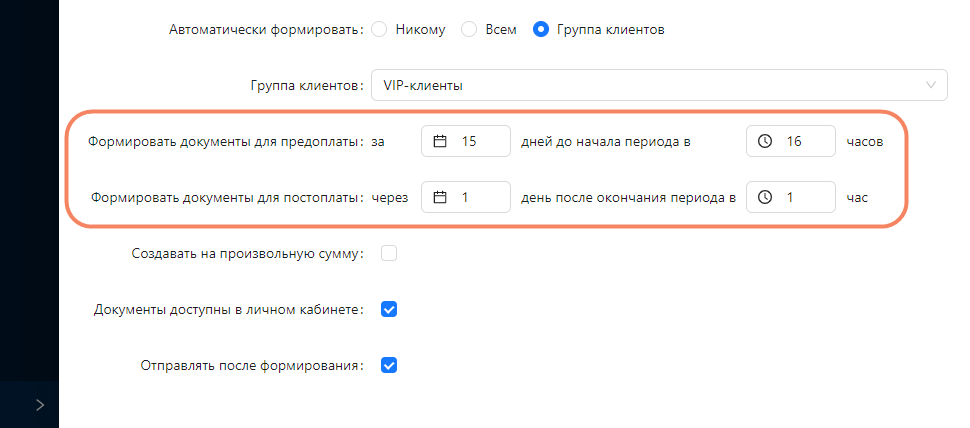Click postpayment hour field next to "час"

791,197
